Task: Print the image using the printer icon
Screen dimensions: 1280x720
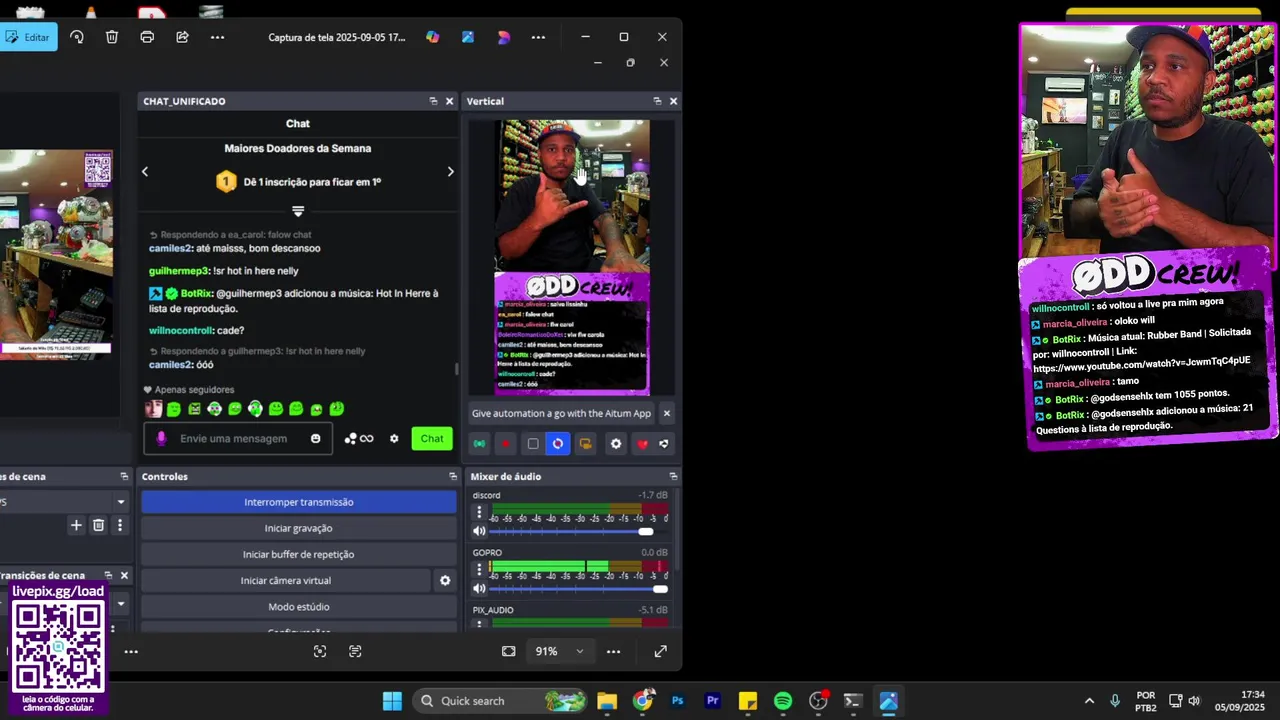Action: click(x=147, y=37)
